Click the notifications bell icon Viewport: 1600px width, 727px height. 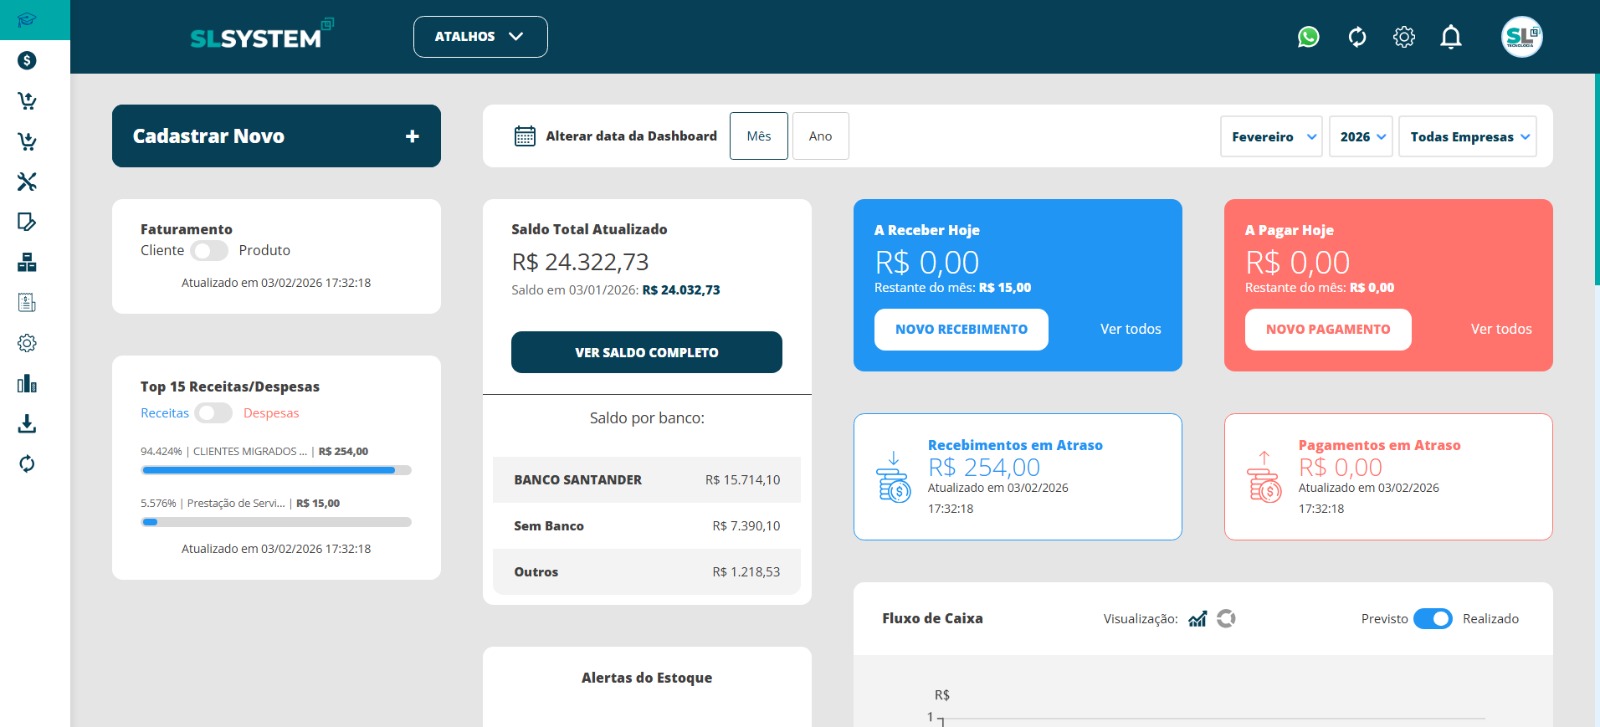tap(1450, 37)
